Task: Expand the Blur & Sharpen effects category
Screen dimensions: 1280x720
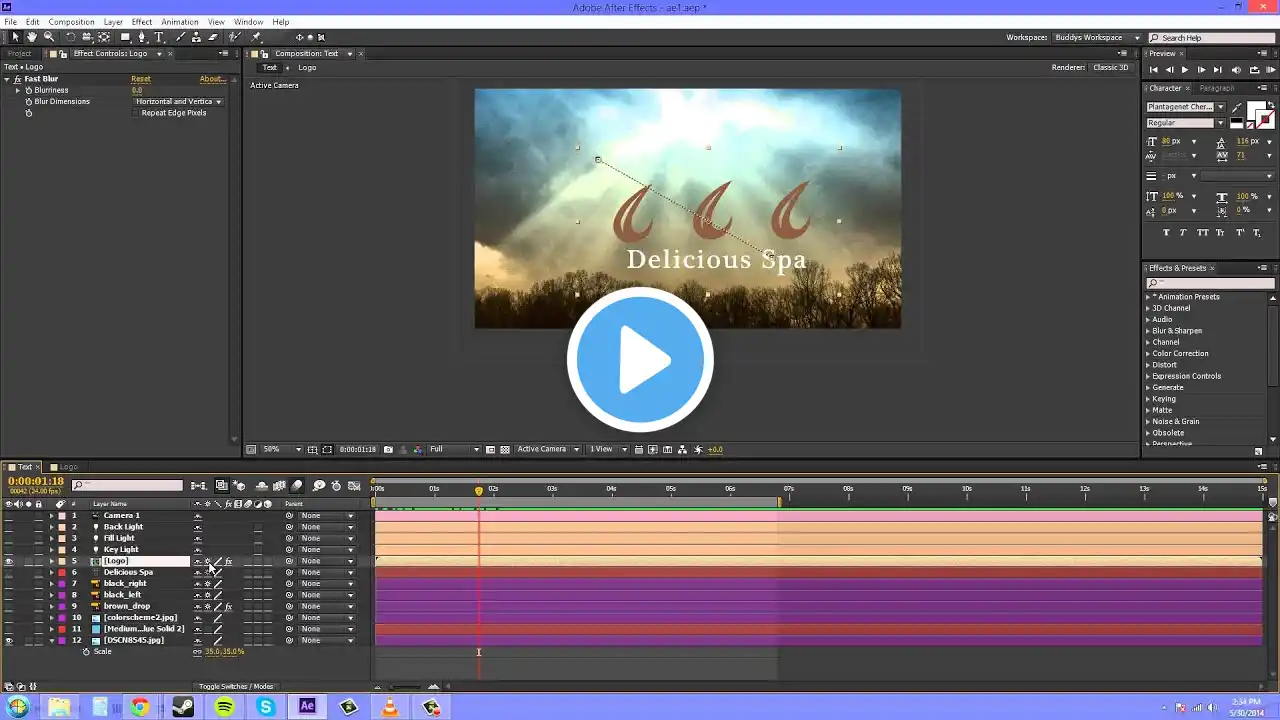Action: pos(1148,331)
